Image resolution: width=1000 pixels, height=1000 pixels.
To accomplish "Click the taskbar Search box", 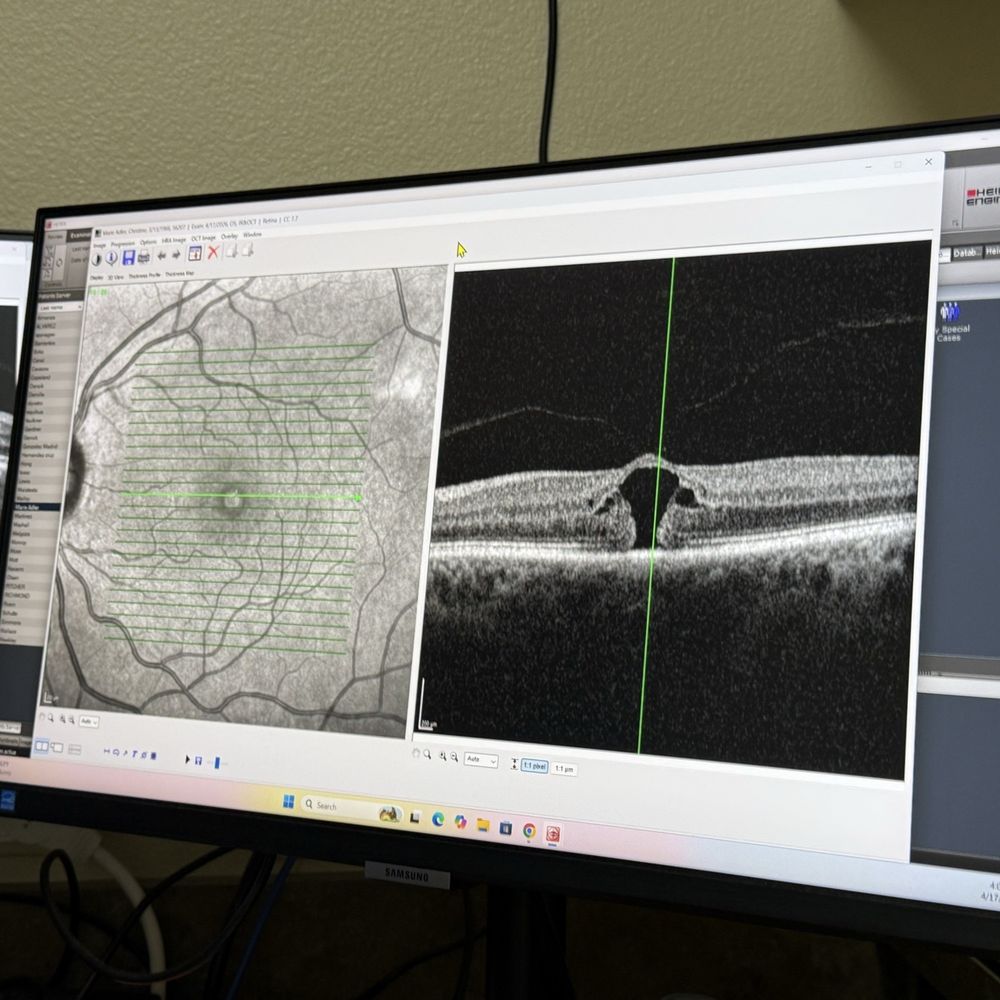I will click(352, 808).
